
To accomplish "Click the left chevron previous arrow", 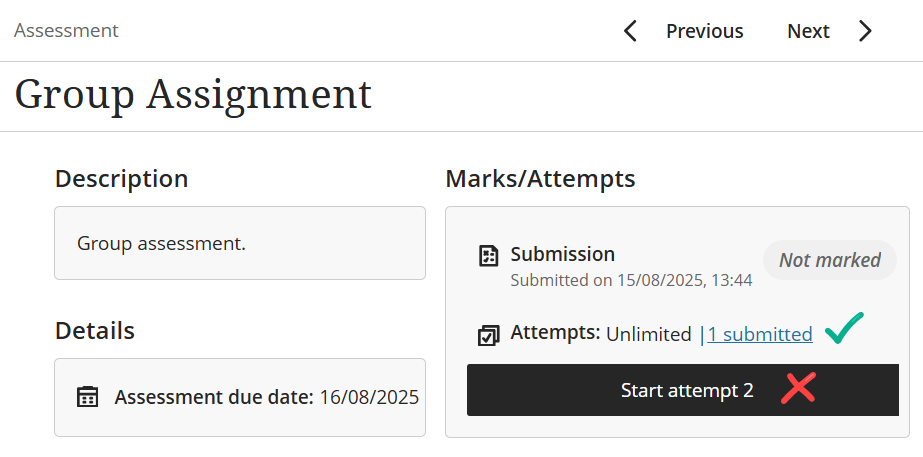I will (630, 31).
